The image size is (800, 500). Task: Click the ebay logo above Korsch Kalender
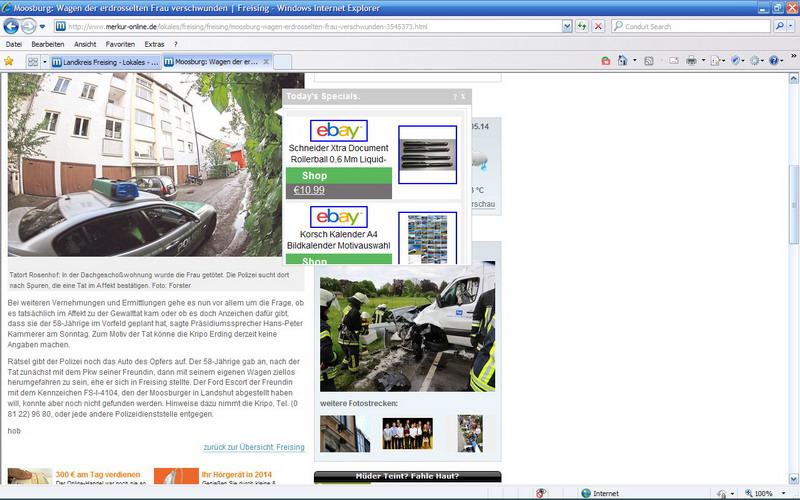[339, 217]
